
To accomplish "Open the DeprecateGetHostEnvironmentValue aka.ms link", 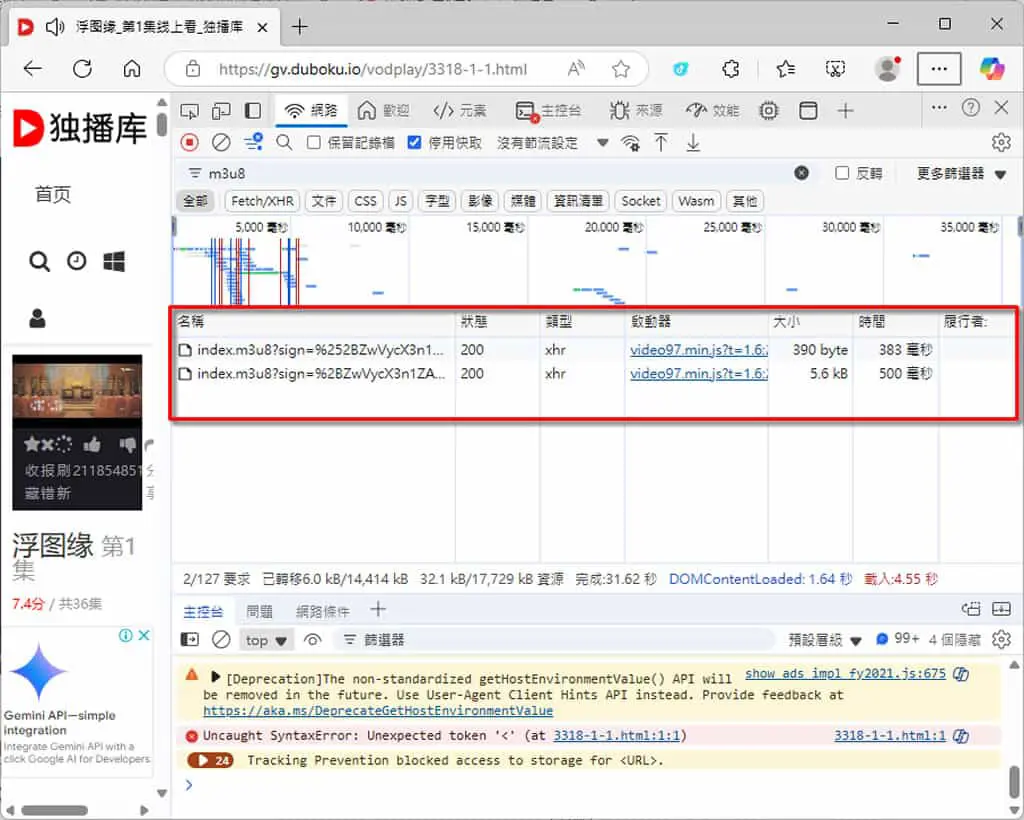I will (378, 711).
